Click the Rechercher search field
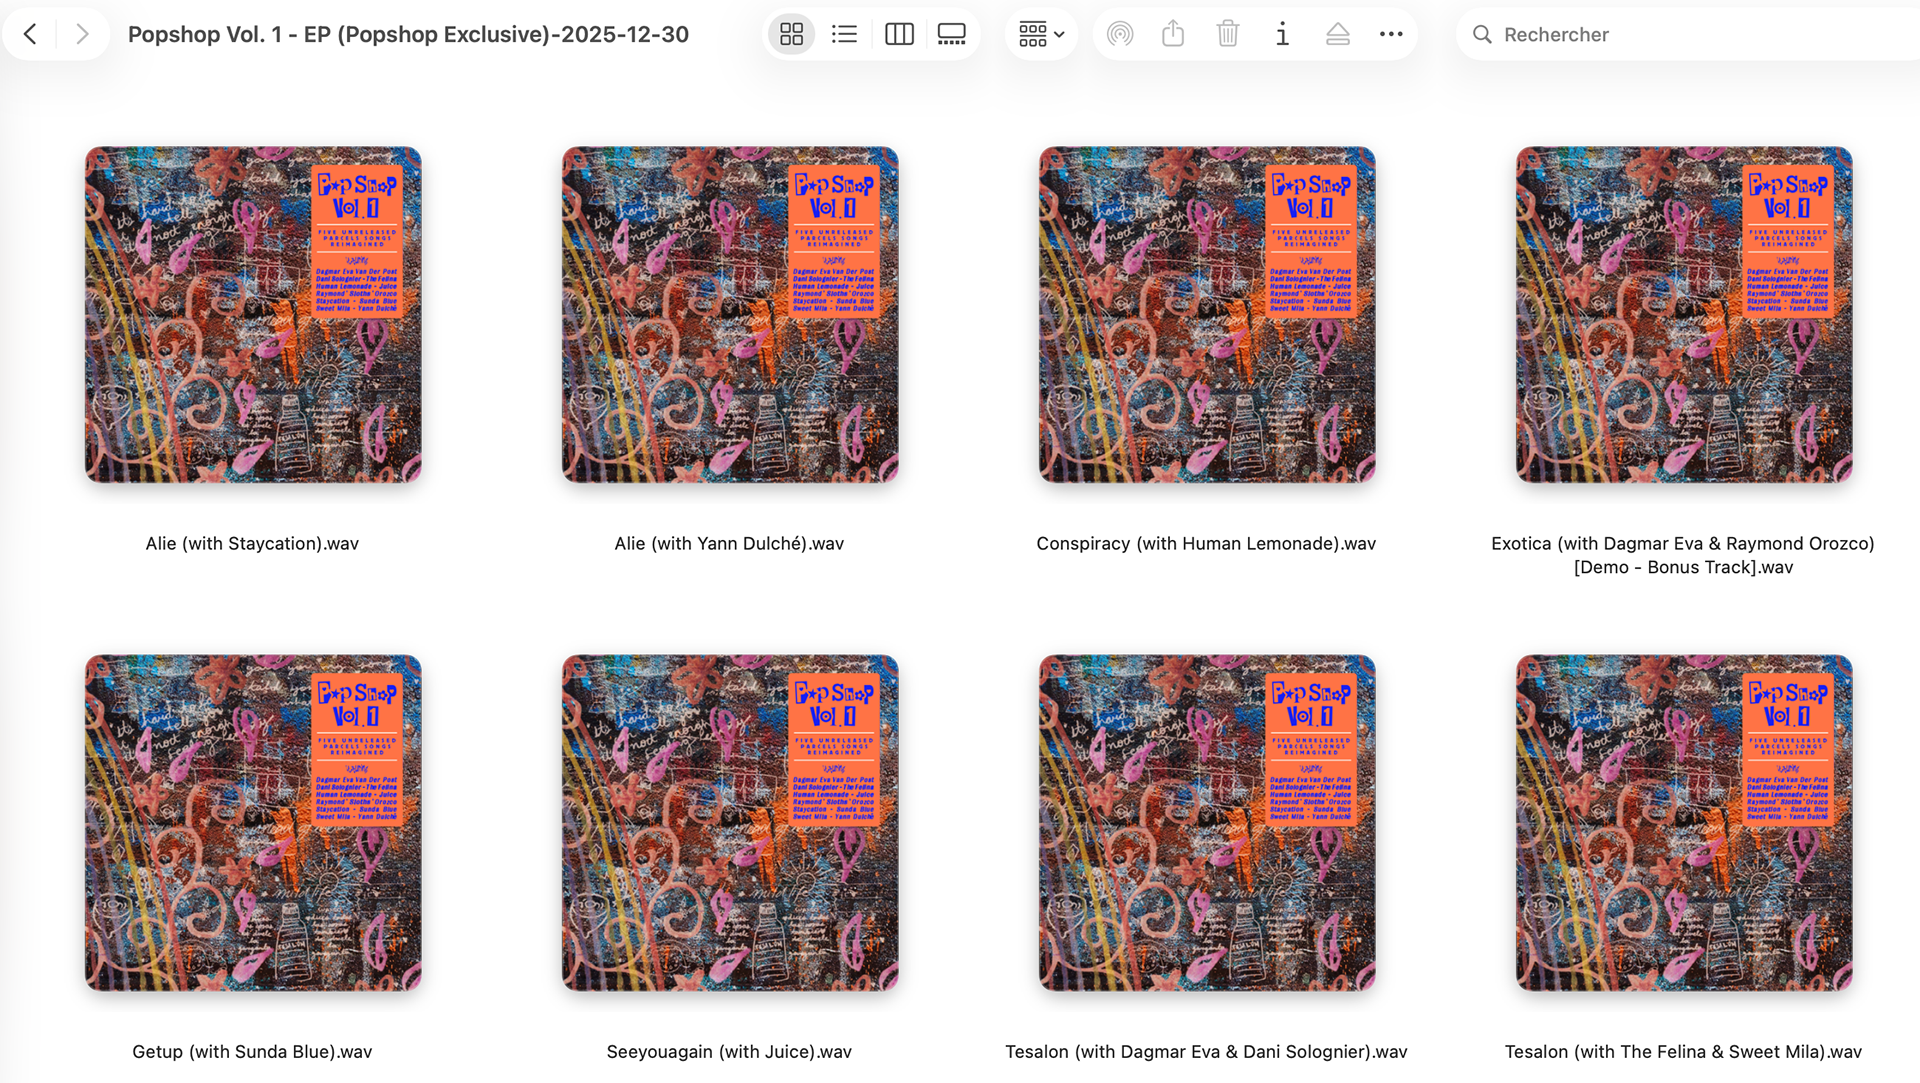1920x1083 pixels. (x=1690, y=34)
